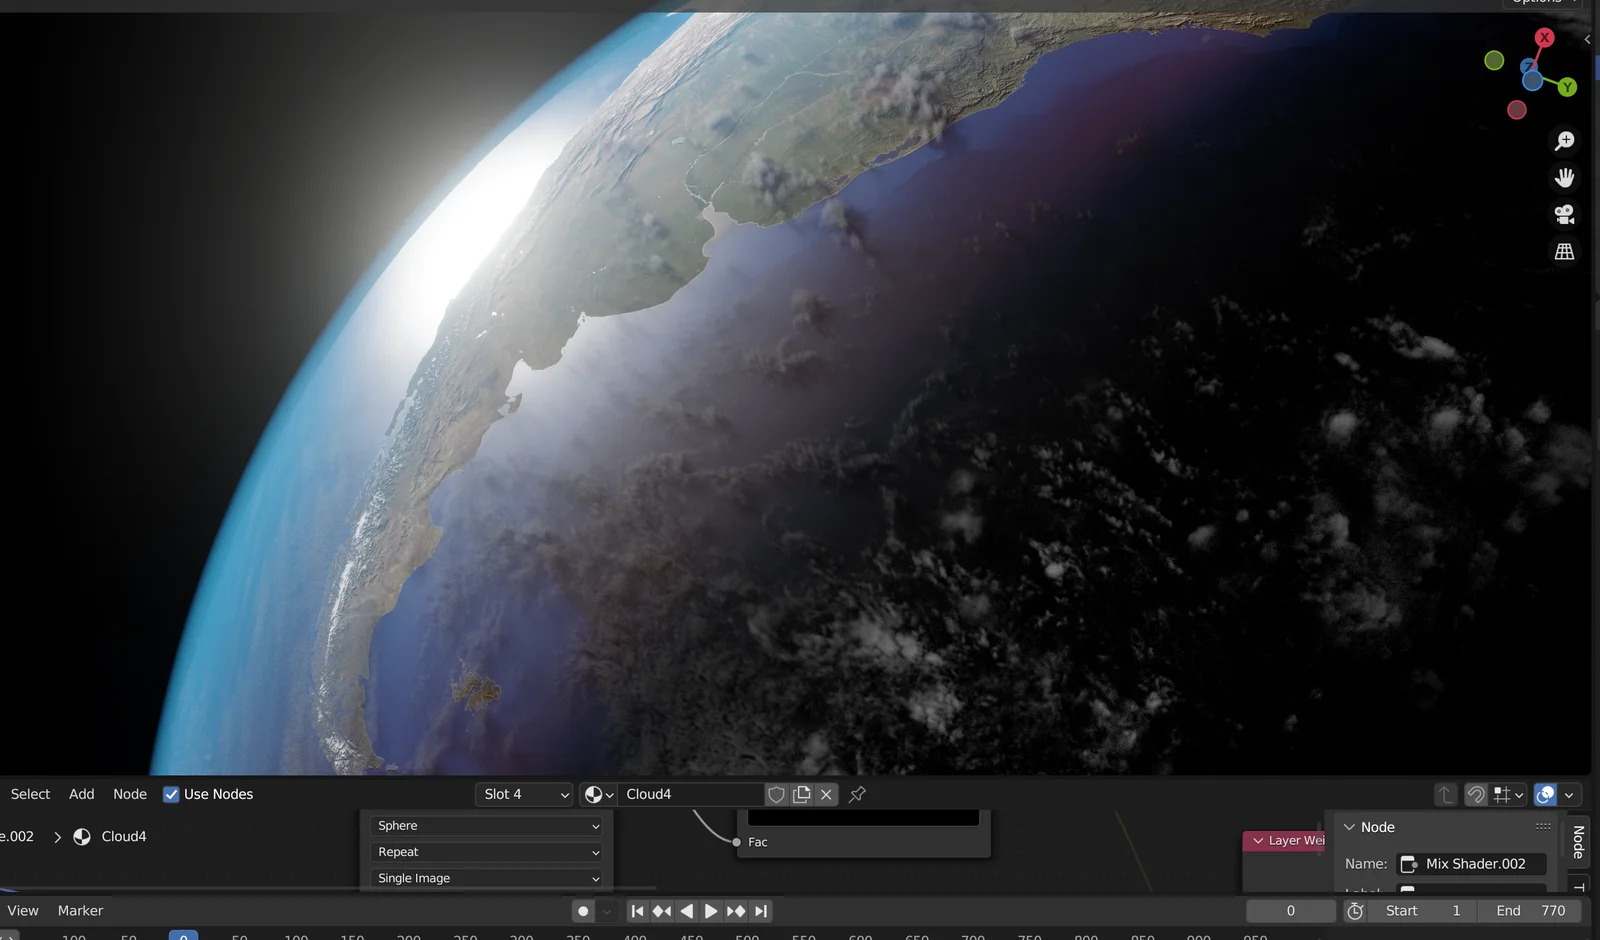This screenshot has width=1600, height=940.
Task: Go to parent node tree with up arrow
Action: (1445, 794)
